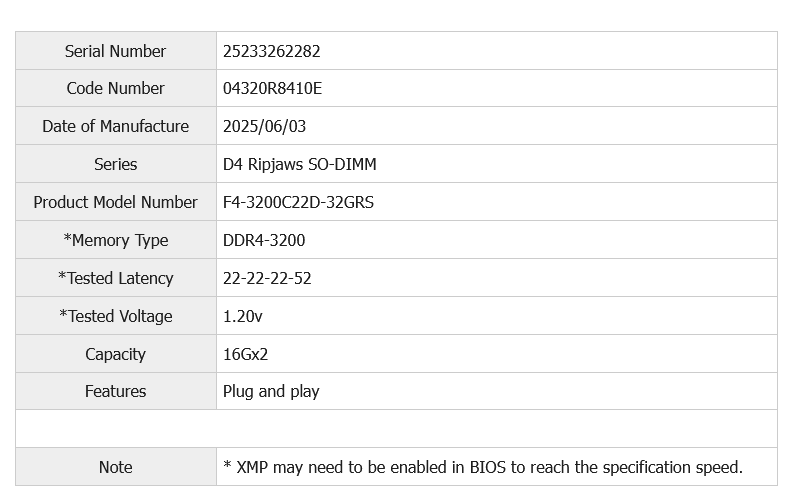
Task: Click the Product Model Number label
Action: click(115, 203)
